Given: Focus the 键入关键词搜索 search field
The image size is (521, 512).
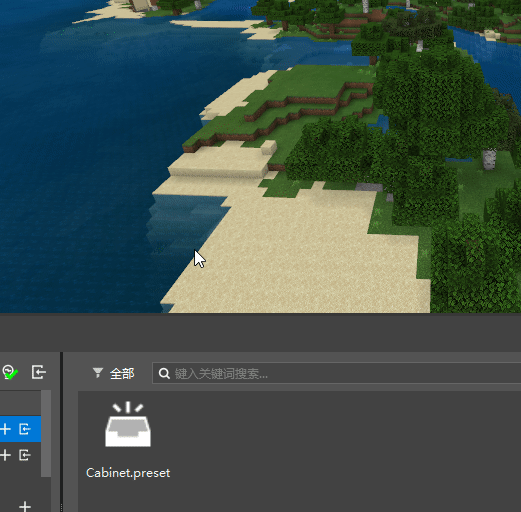Looking at the screenshot, I should (x=337, y=373).
